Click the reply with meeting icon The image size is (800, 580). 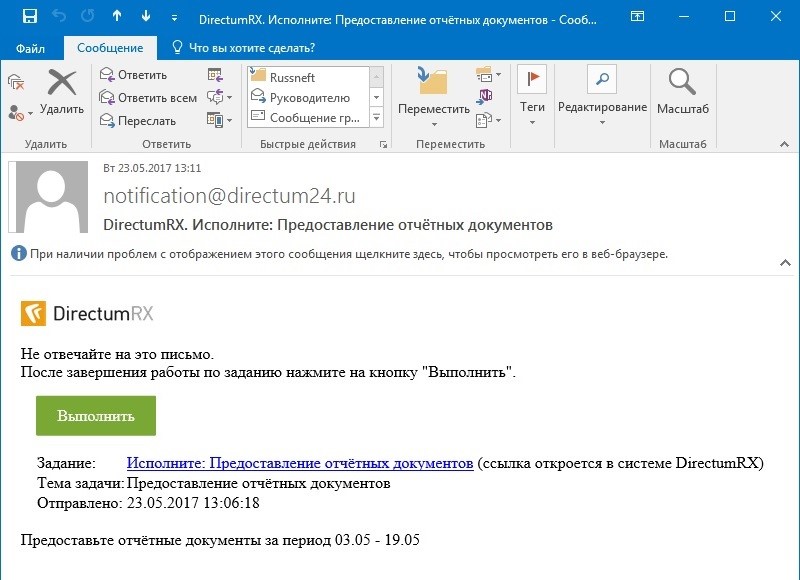[215, 75]
